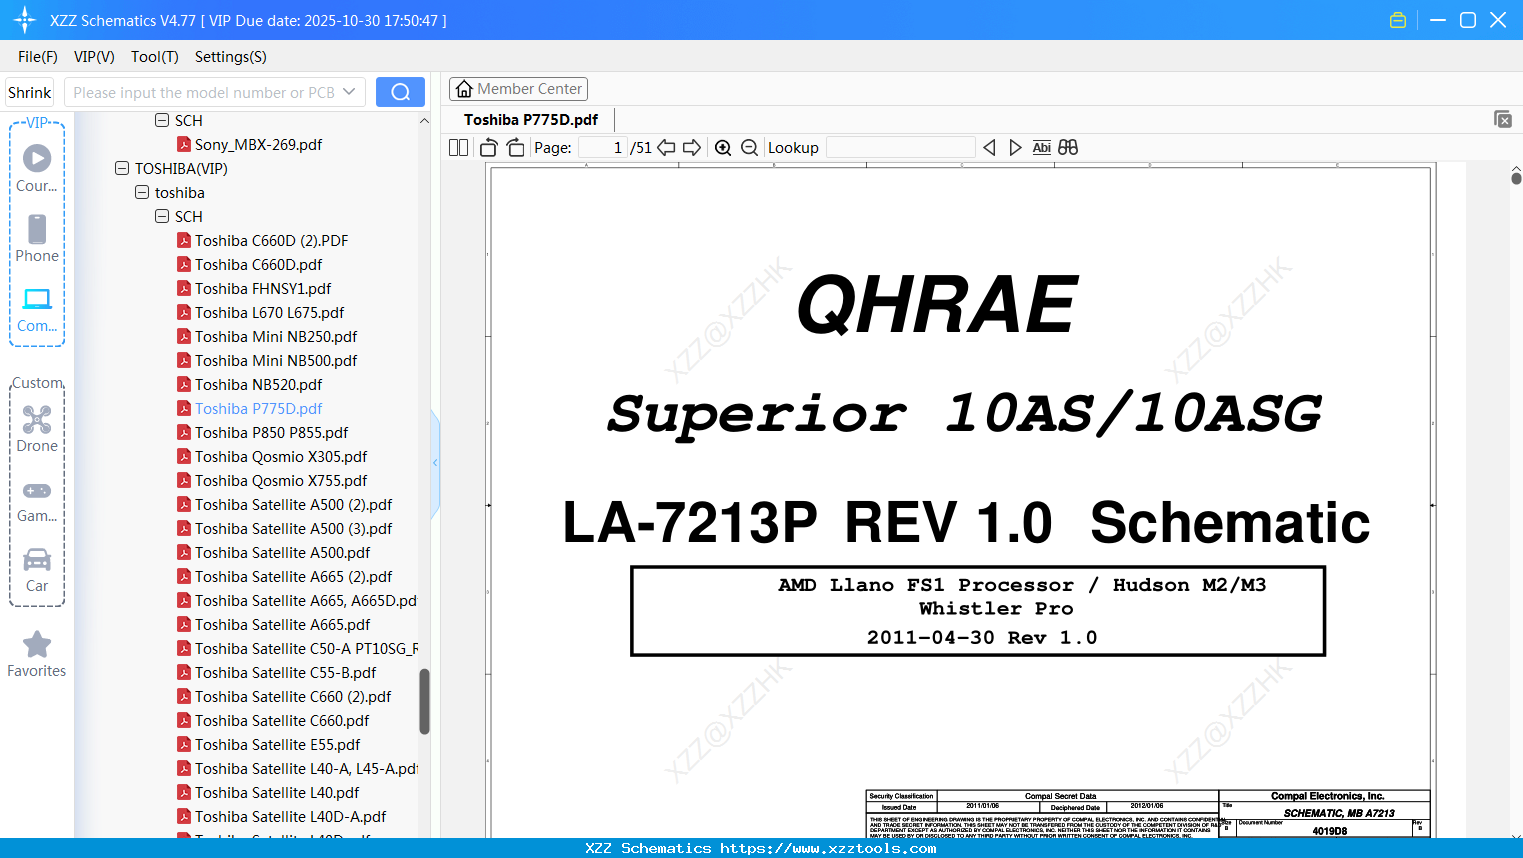Click the Lookup text field
Screen dimensions: 1523x858
(x=900, y=148)
